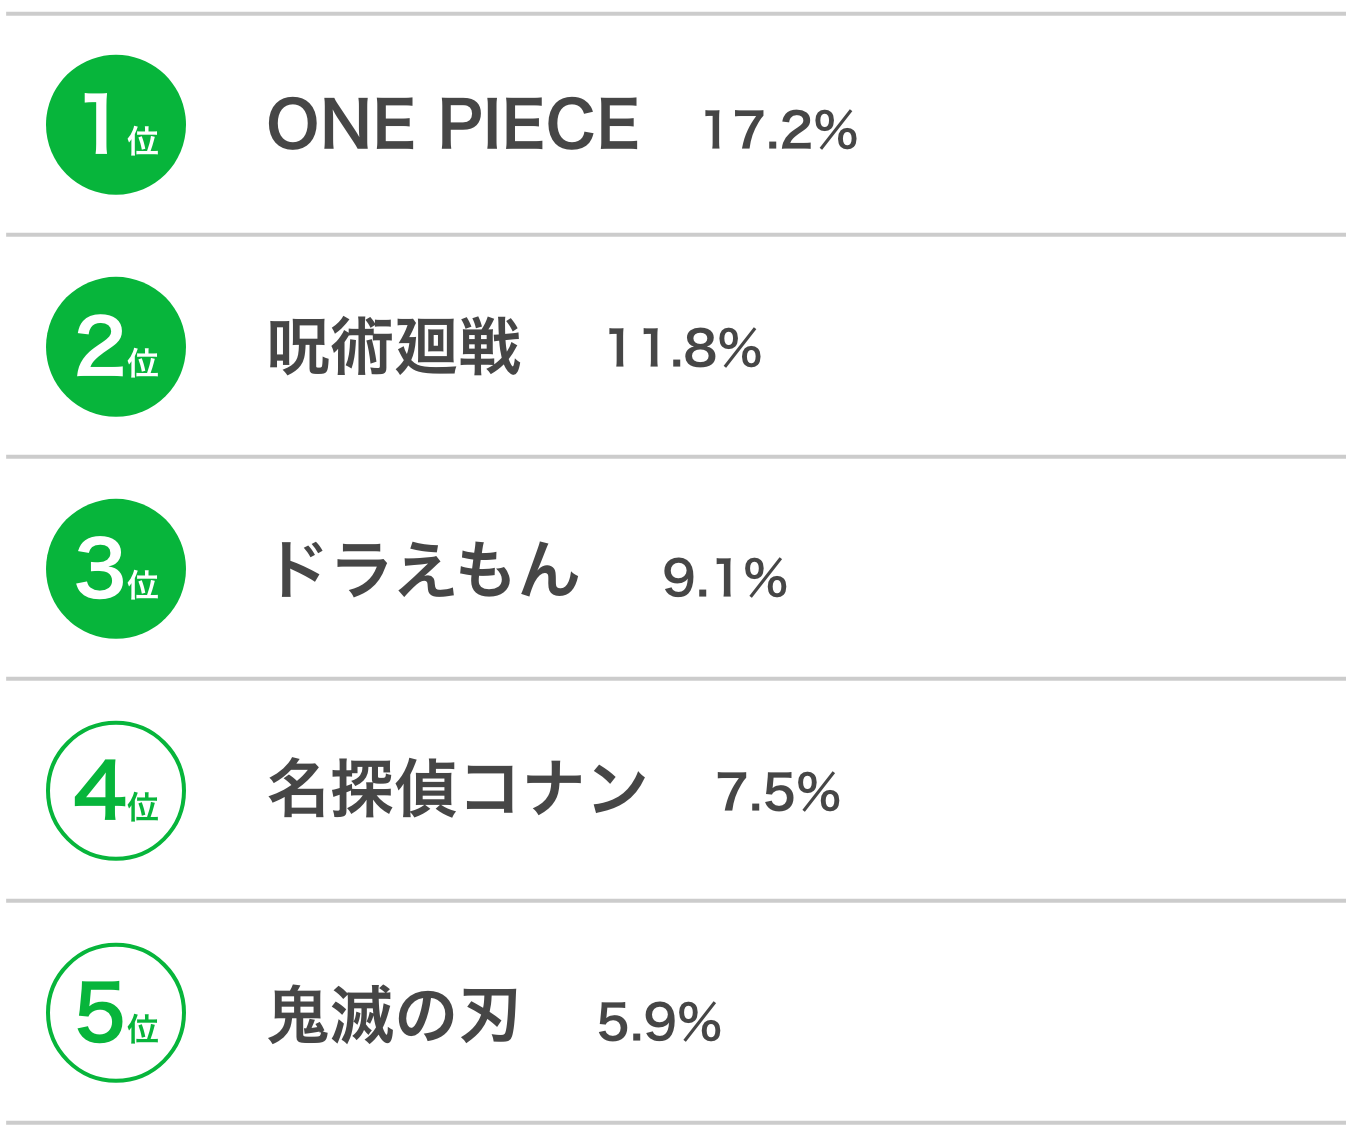Select the 呪術廻戦 title text
Screen dimensions: 1352x1142
point(394,347)
